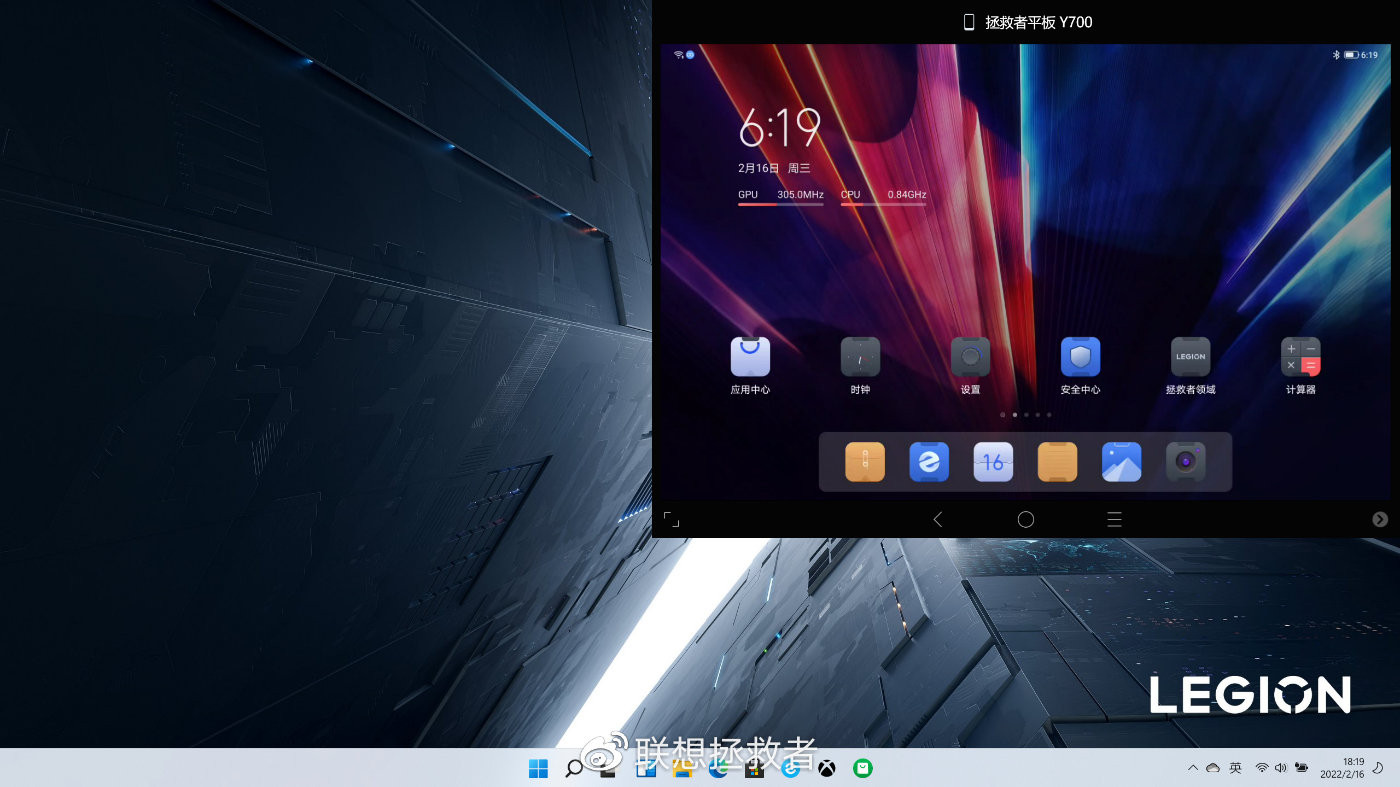Open the 设置 settings app on tablet
The image size is (1400, 787).
[x=970, y=356]
